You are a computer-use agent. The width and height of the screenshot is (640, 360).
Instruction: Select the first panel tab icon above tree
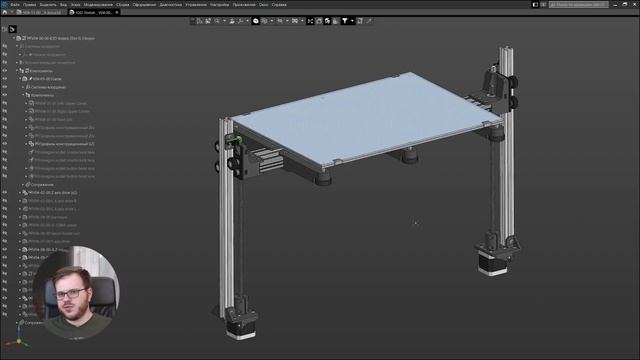pos(4,29)
